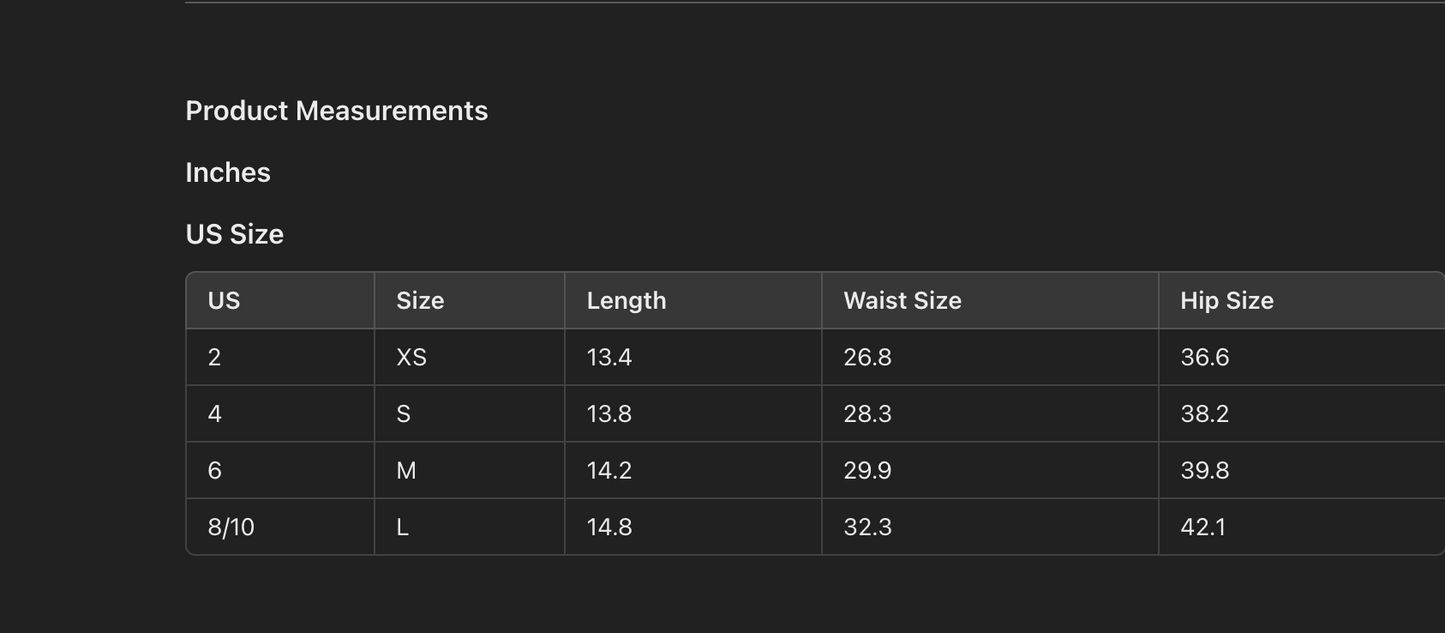Viewport: 1445px width, 633px height.
Task: Click the 29.9 waist size cell
Action: tap(867, 471)
